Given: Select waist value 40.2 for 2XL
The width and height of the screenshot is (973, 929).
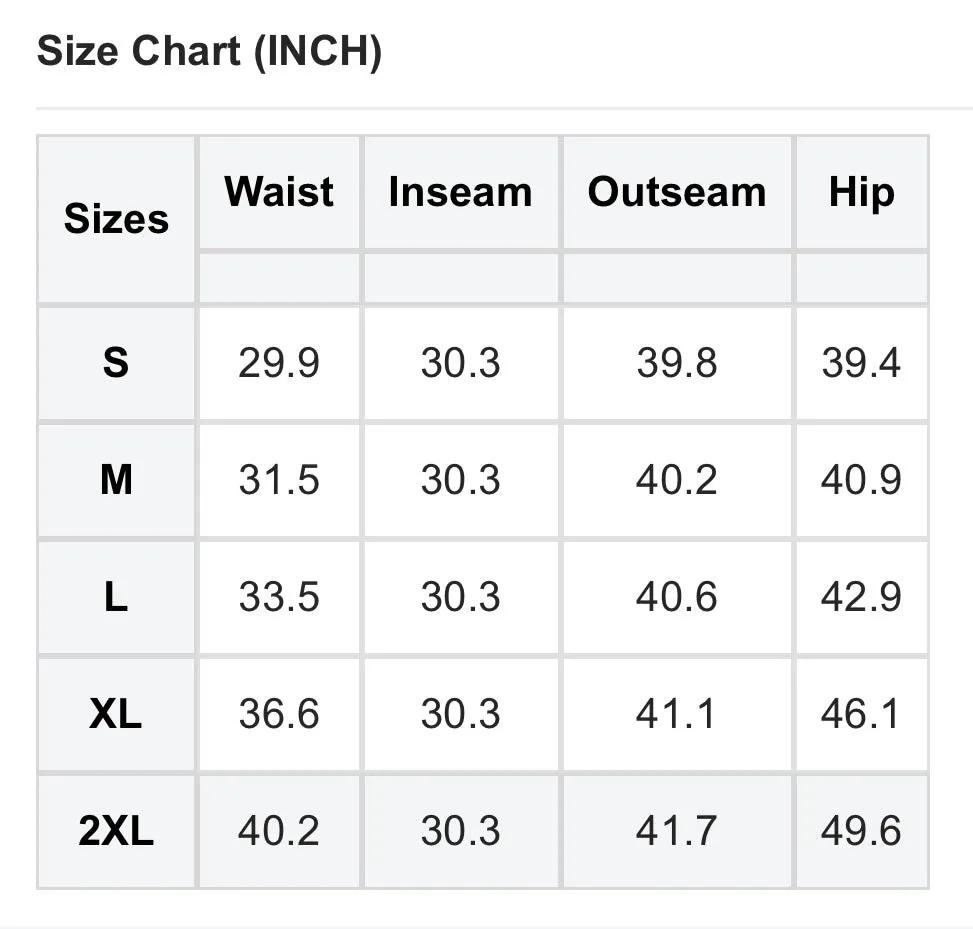Looking at the screenshot, I should coord(279,830).
